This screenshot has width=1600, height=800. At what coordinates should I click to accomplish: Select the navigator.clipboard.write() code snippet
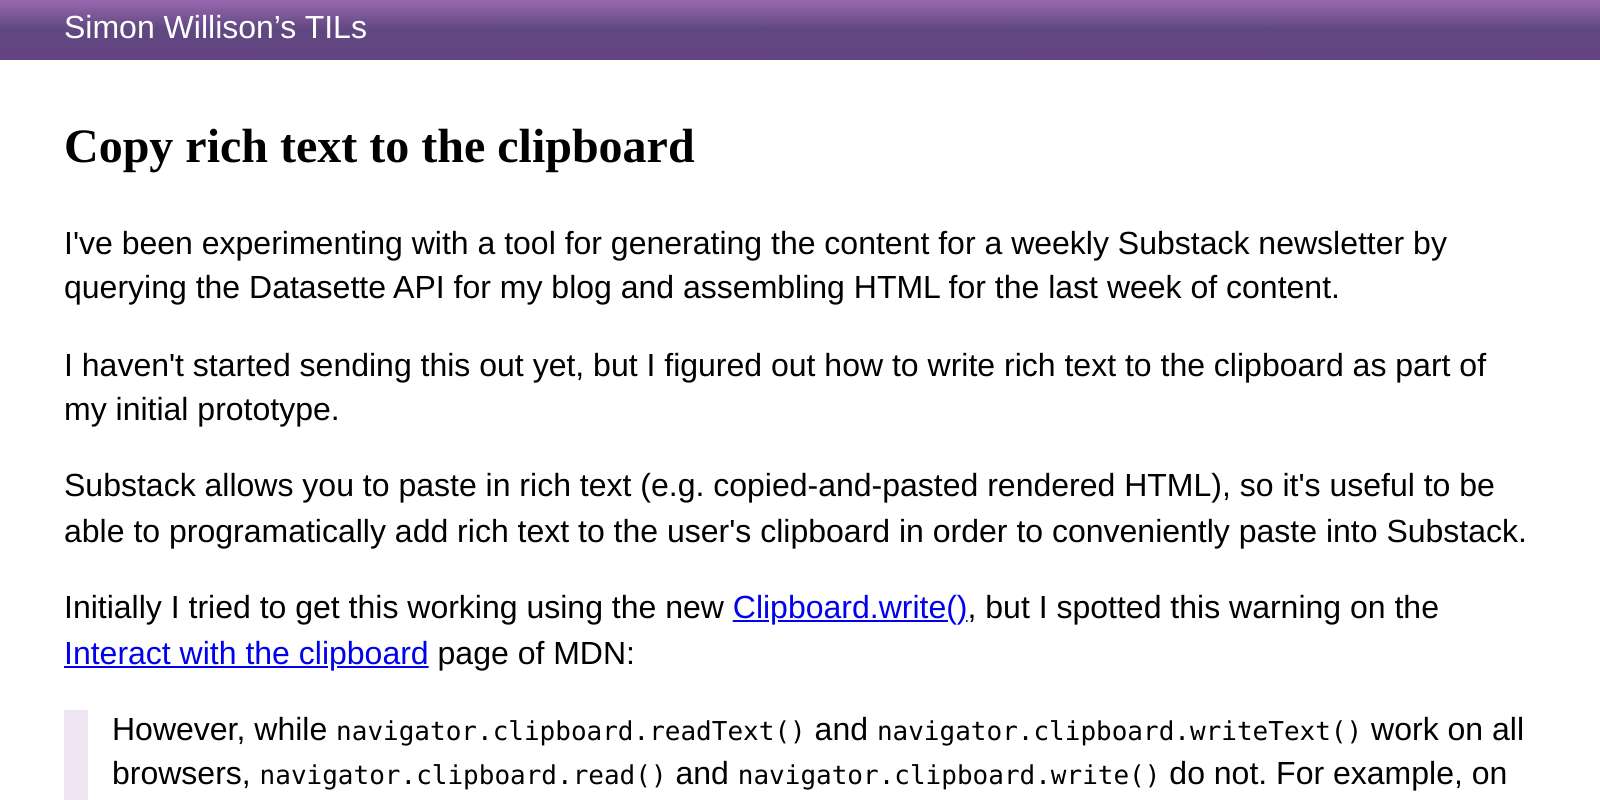click(950, 774)
